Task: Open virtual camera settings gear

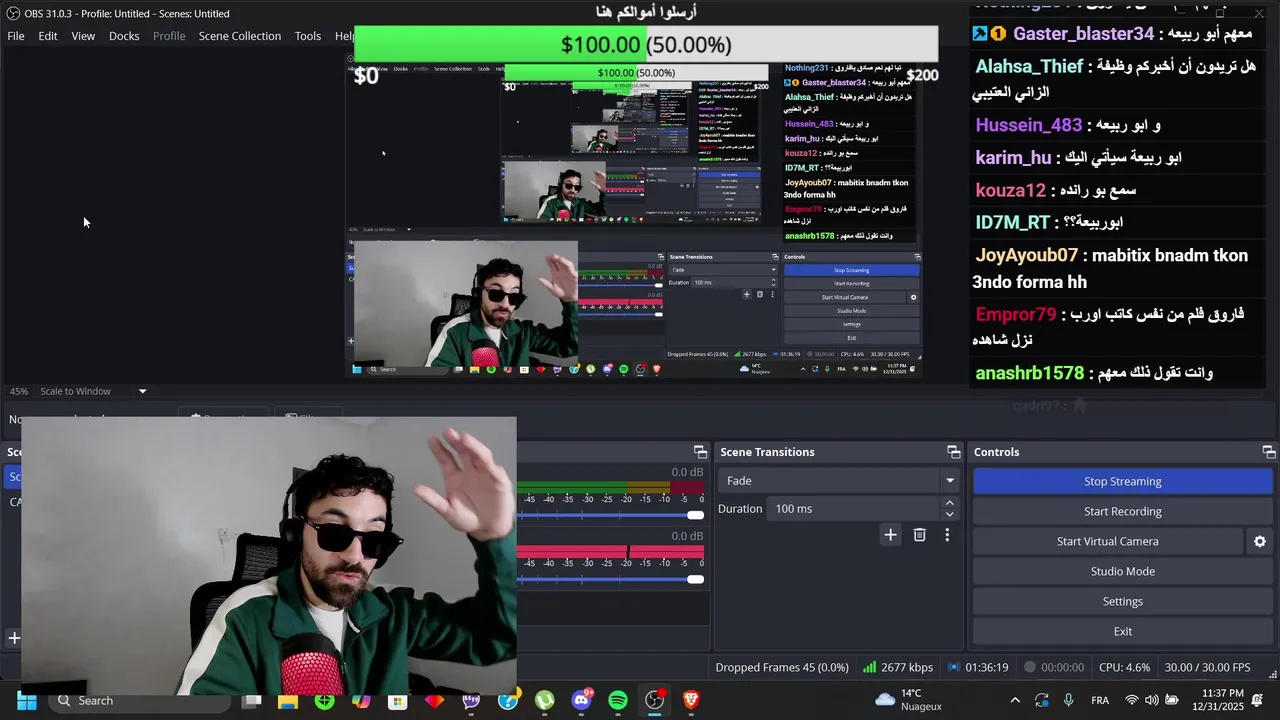Action: click(x=1260, y=541)
